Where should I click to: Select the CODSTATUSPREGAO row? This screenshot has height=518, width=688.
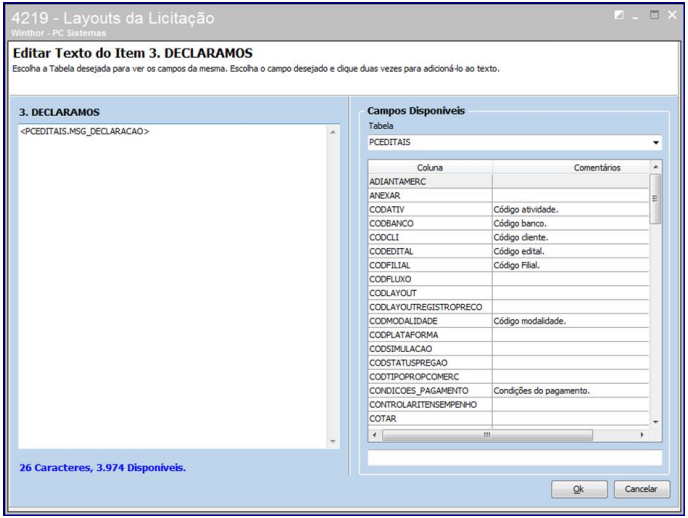pyautogui.click(x=508, y=363)
